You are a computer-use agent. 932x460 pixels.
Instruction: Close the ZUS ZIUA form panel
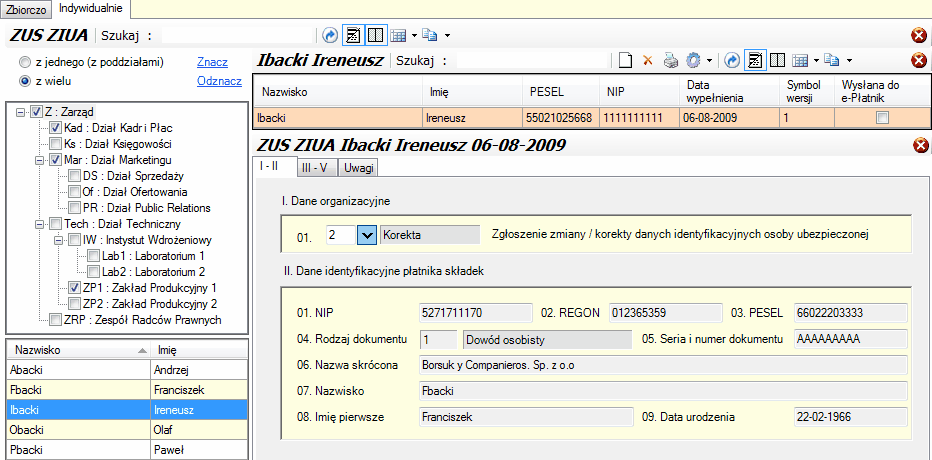[919, 146]
